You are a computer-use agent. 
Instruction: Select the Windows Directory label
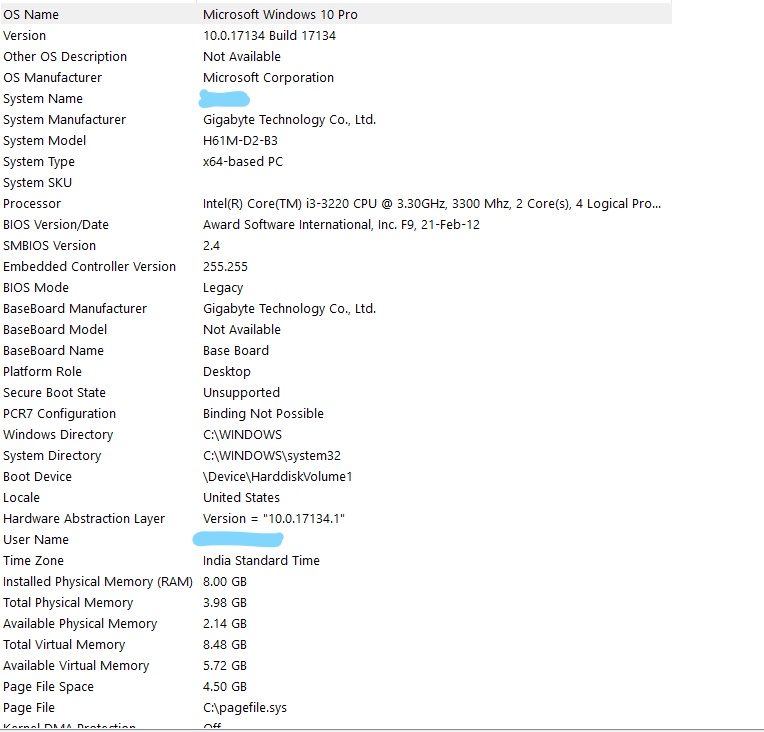click(58, 434)
